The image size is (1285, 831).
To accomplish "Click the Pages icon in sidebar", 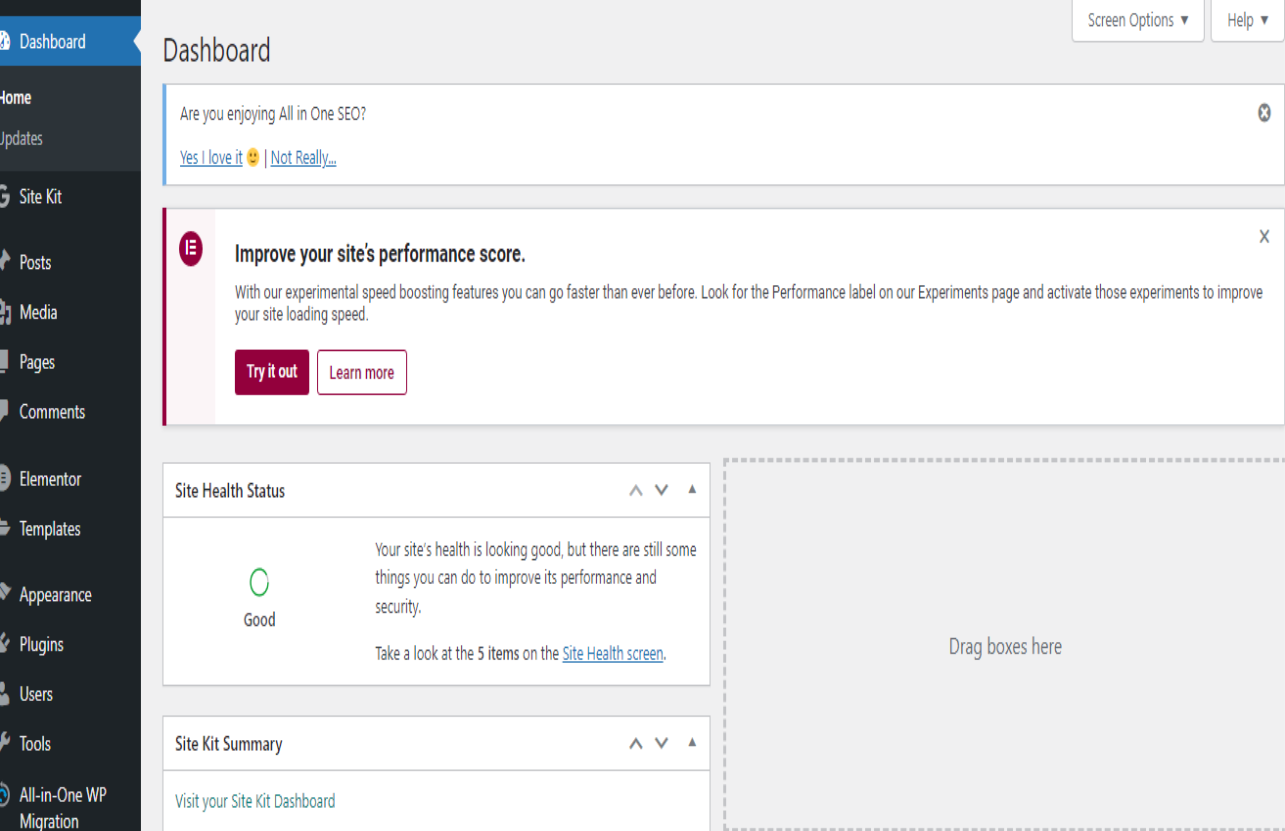I will [x=3, y=362].
